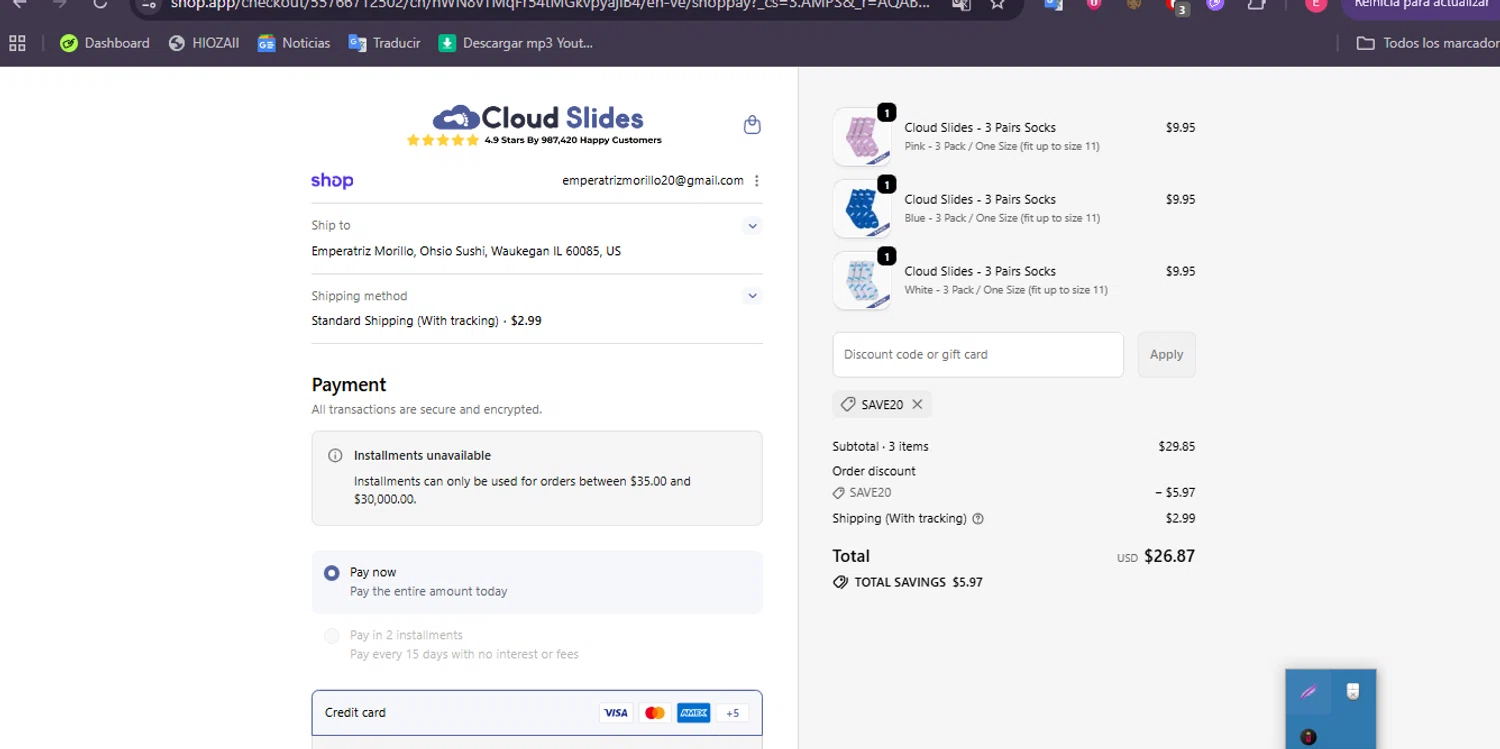Click the Apply discount button
1500x749 pixels.
tap(1166, 355)
